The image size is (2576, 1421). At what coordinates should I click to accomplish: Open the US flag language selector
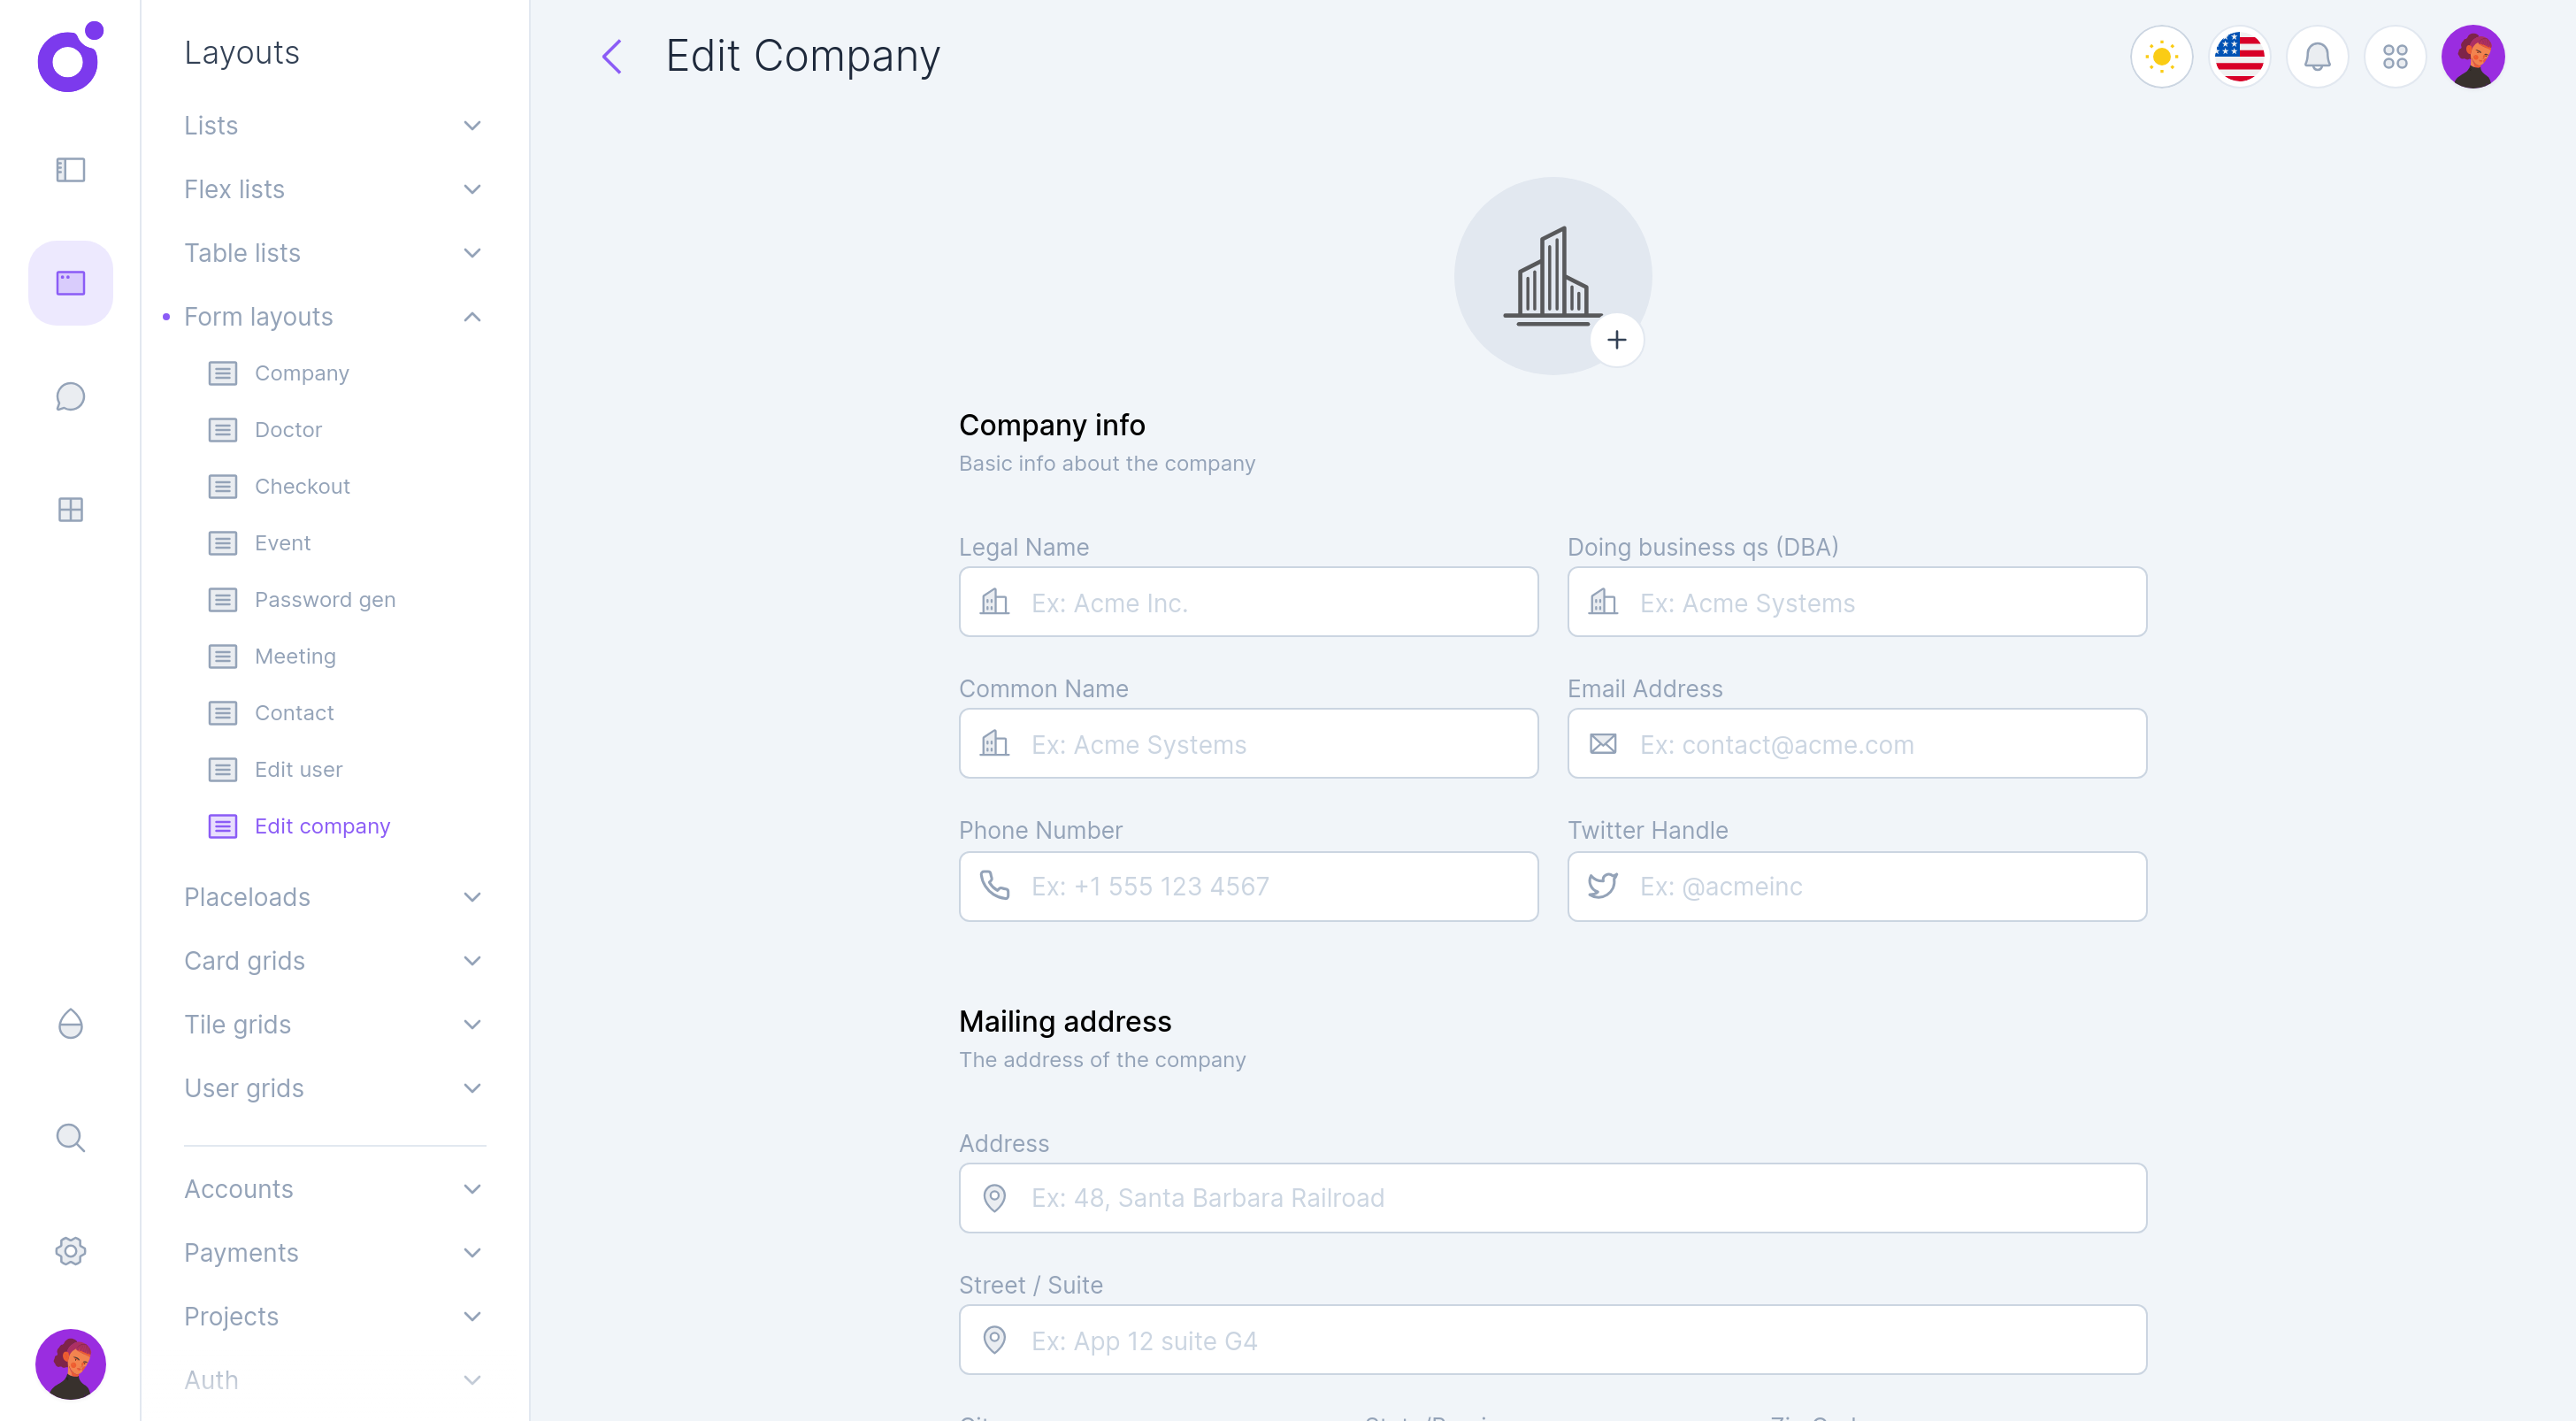tap(2239, 57)
